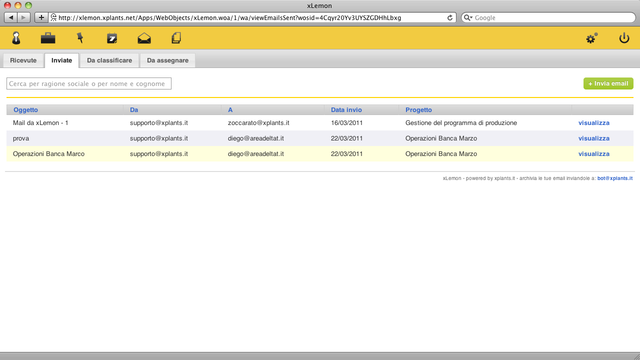Click the power logout icon

tap(624, 38)
